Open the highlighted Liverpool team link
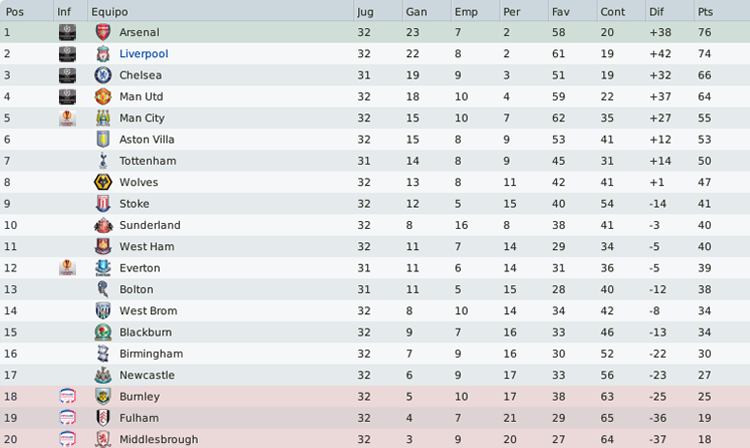The width and height of the screenshot is (750, 448). pos(144,54)
